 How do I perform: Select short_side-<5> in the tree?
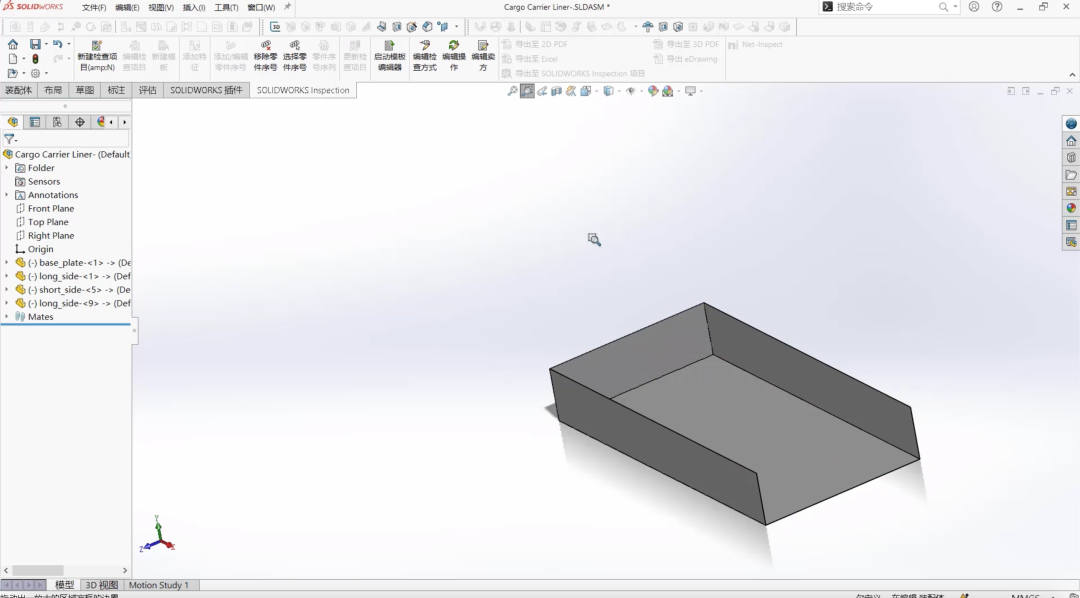[70, 289]
